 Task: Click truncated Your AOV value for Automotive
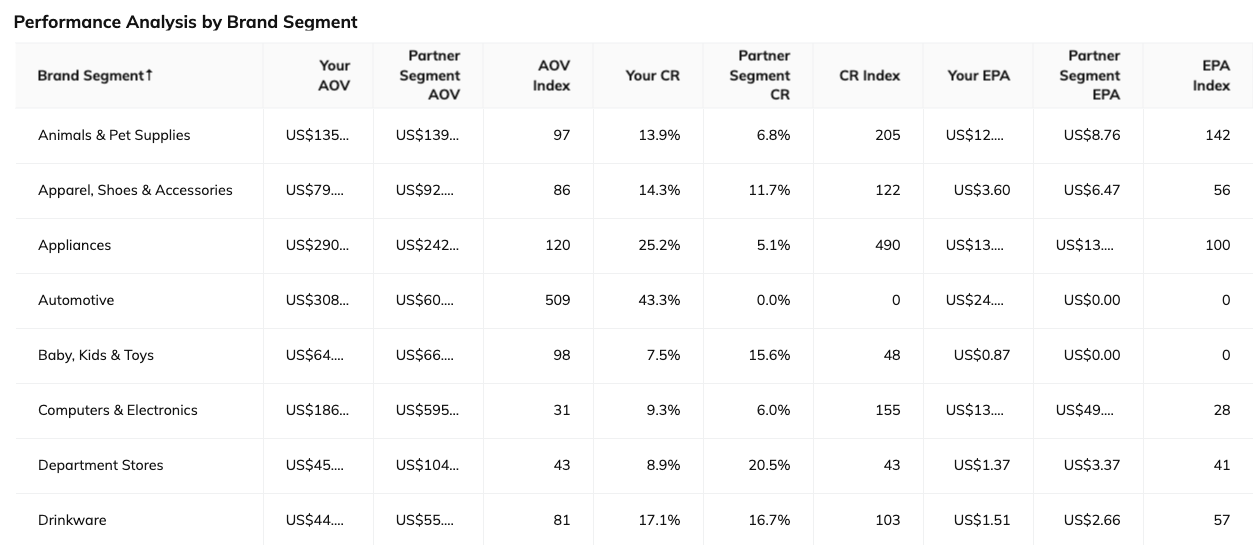[x=317, y=300]
